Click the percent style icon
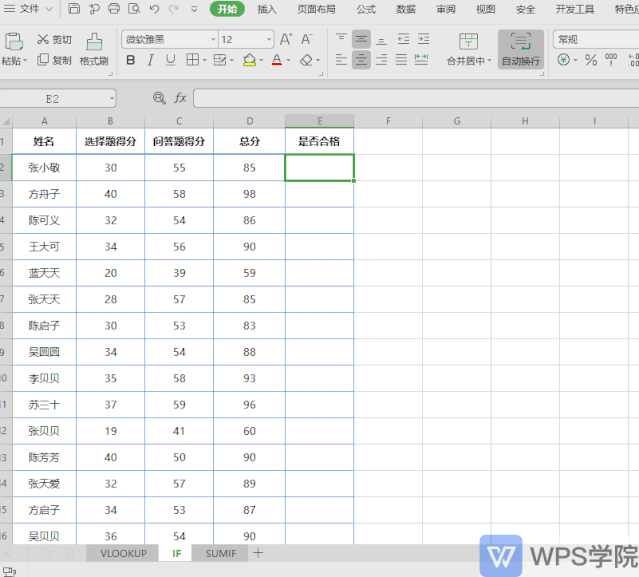The height and width of the screenshot is (577, 639). click(x=591, y=60)
